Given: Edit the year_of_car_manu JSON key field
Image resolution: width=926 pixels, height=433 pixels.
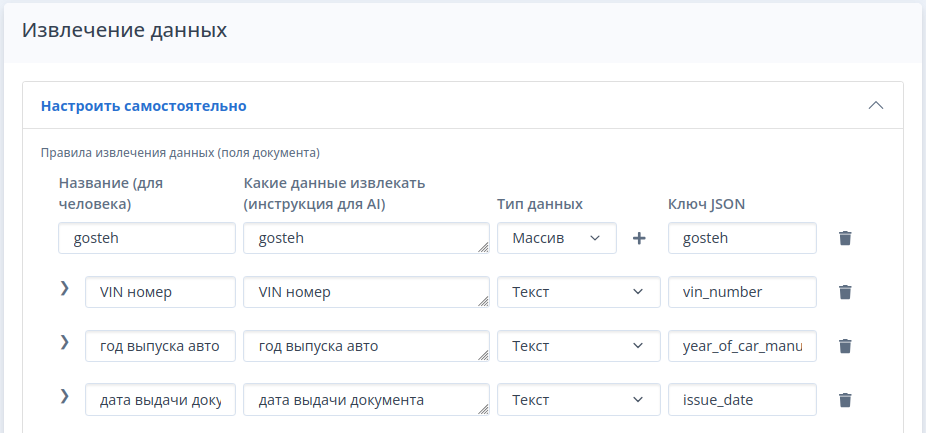Looking at the screenshot, I should pyautogui.click(x=741, y=346).
